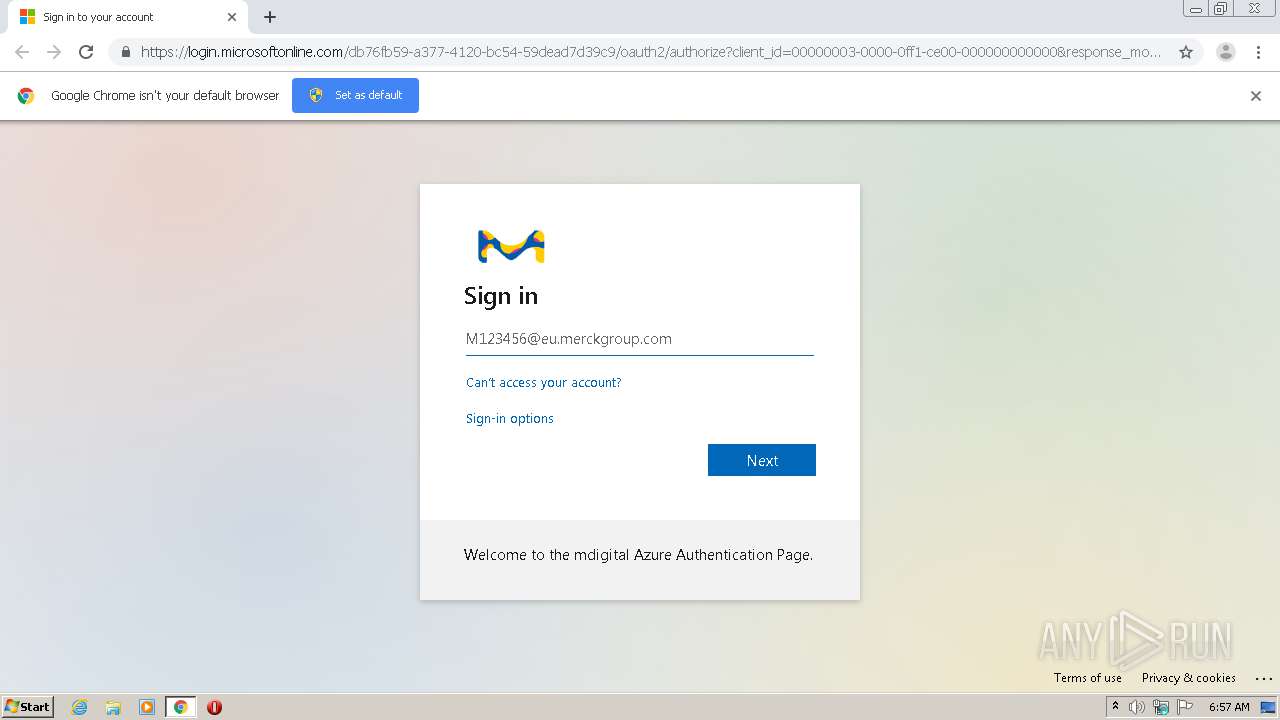This screenshot has height=720, width=1280.
Task: Open the Chrome profile avatar
Action: (1225, 52)
